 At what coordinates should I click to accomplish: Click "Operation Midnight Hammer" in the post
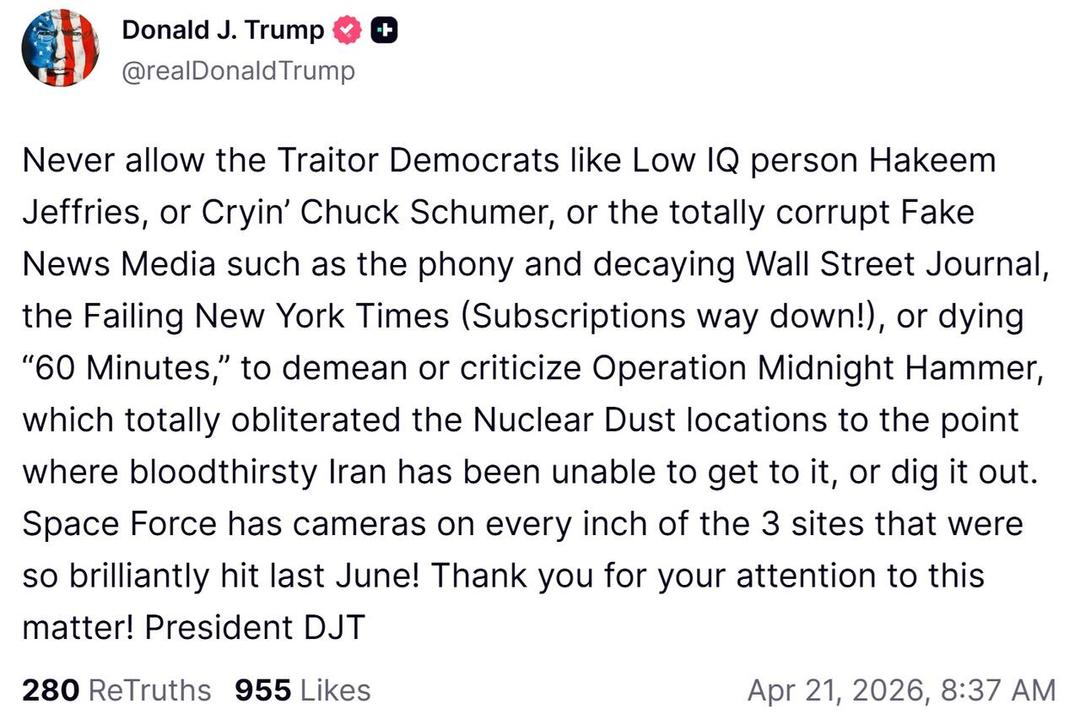point(819,368)
